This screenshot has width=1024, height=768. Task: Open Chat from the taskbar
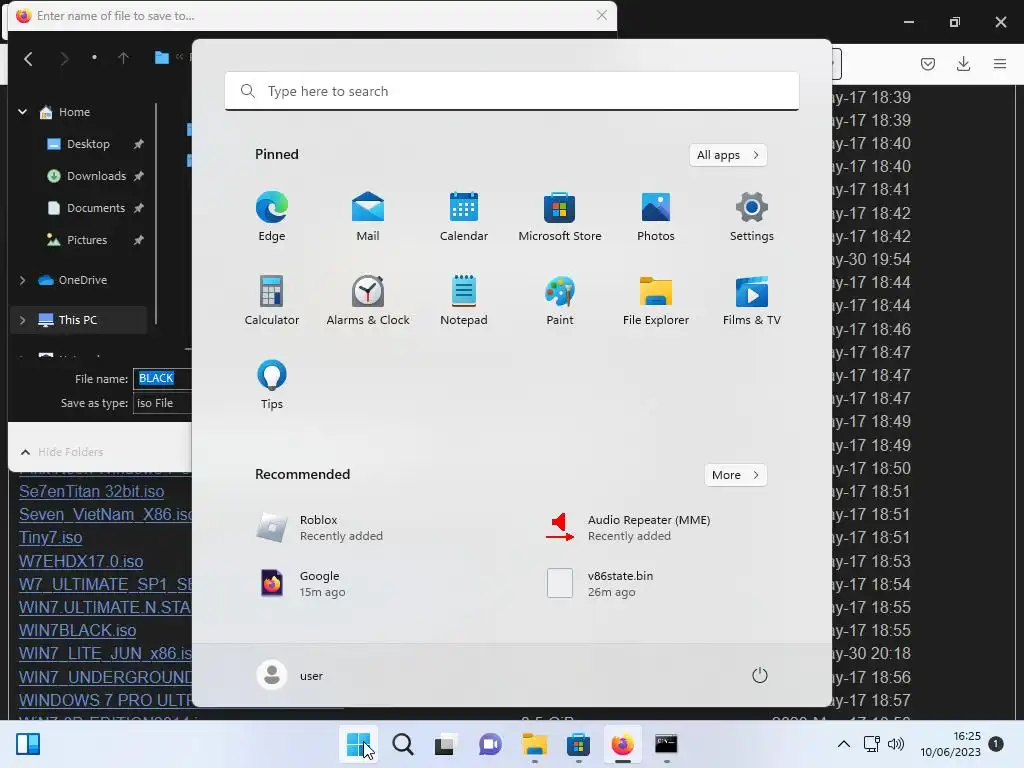[x=490, y=744]
